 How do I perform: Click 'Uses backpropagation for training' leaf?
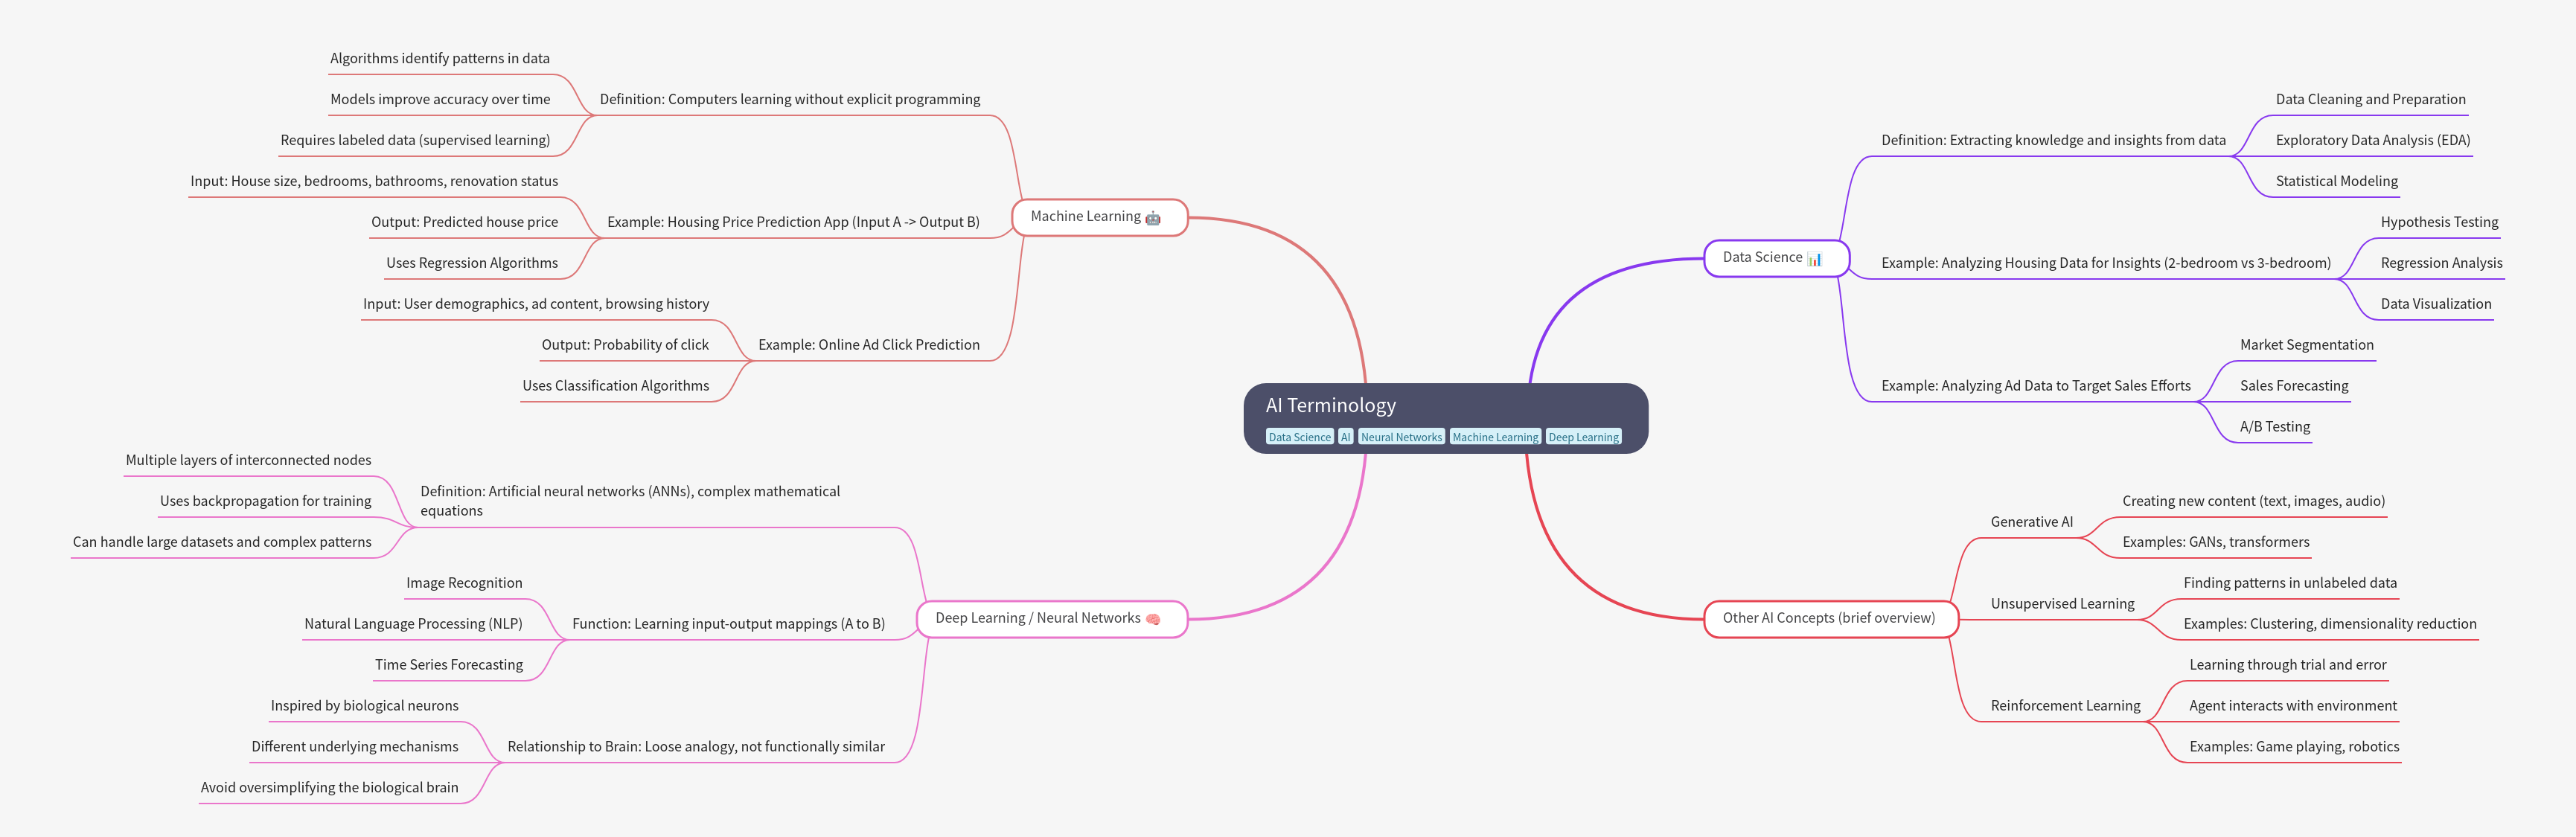265,501
